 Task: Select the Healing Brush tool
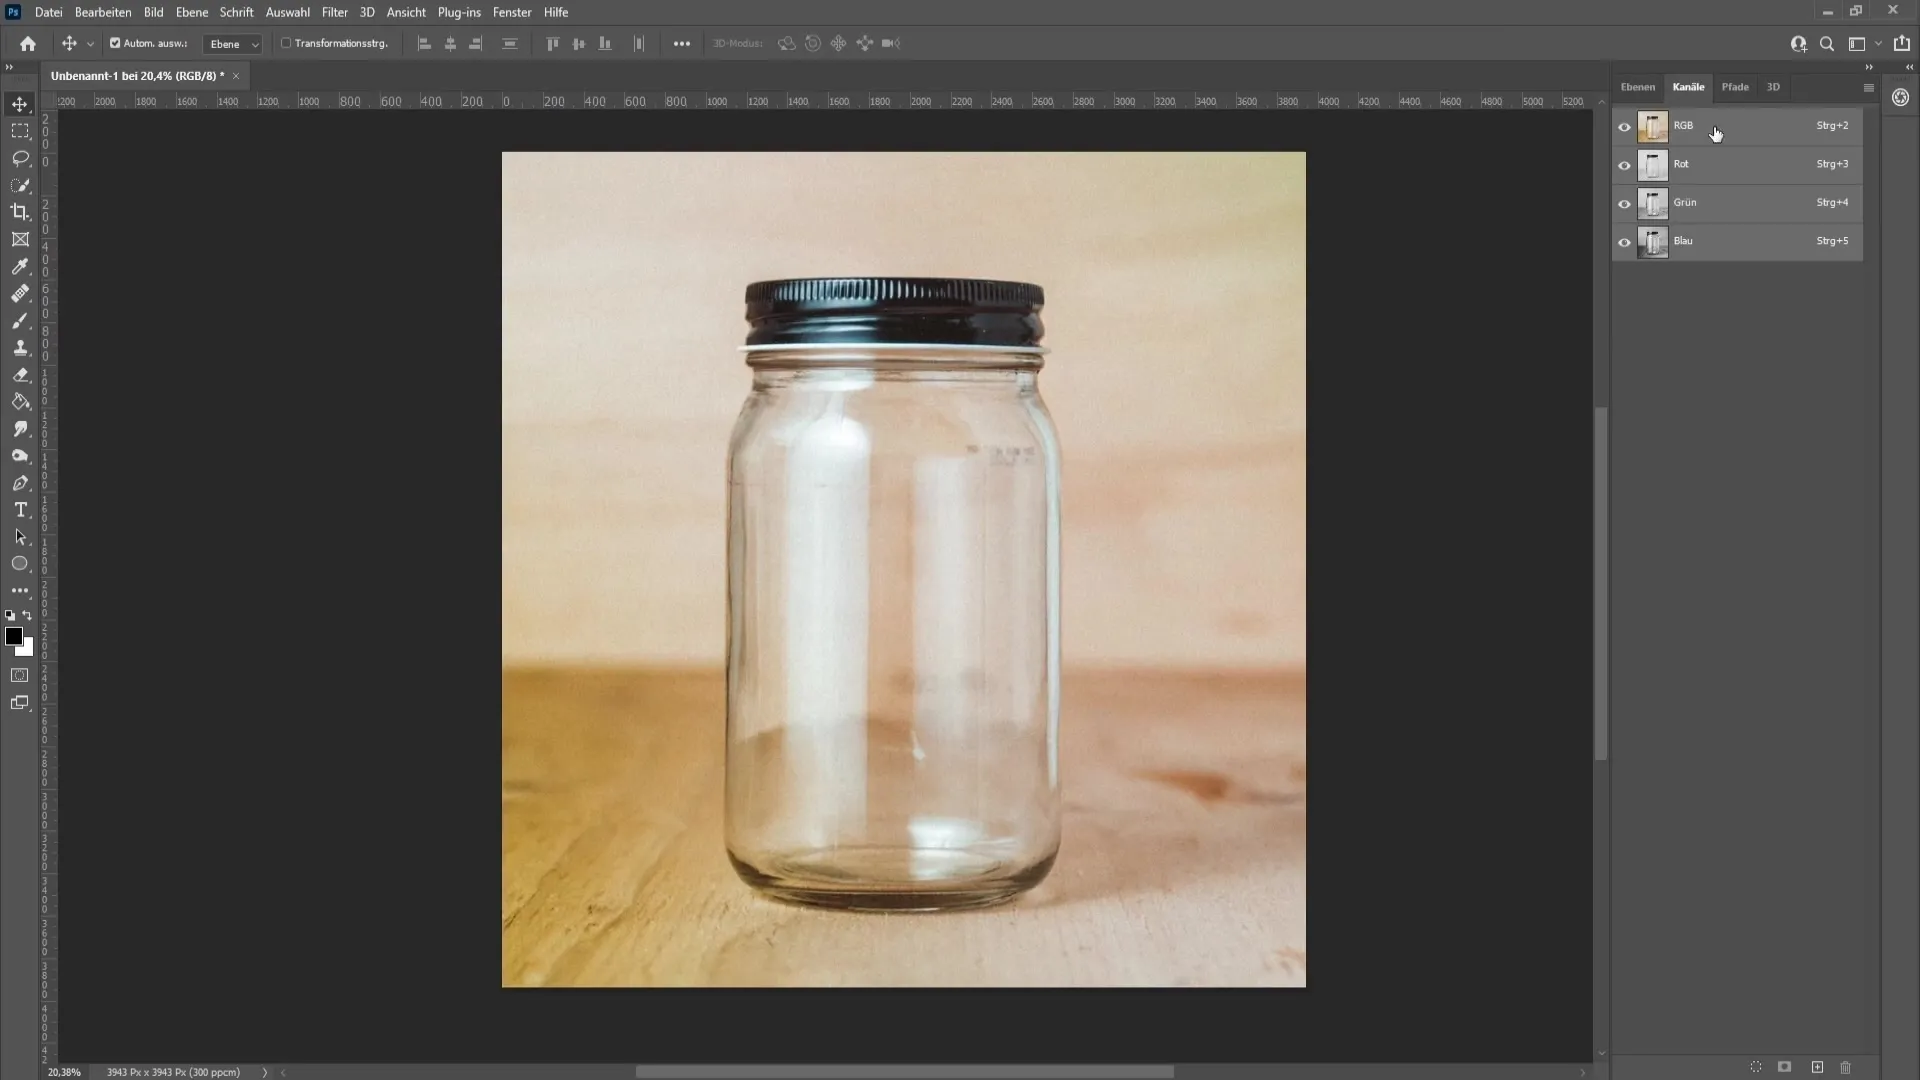(18, 293)
